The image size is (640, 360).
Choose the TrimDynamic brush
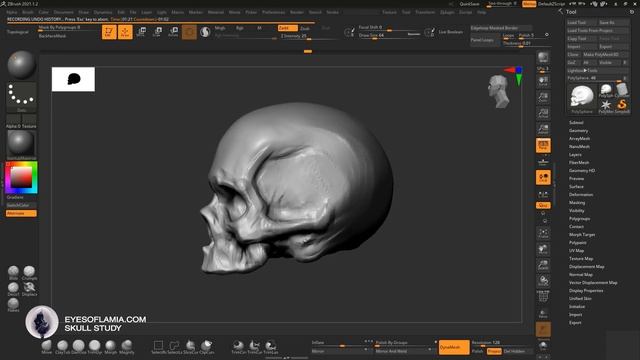tap(95, 347)
